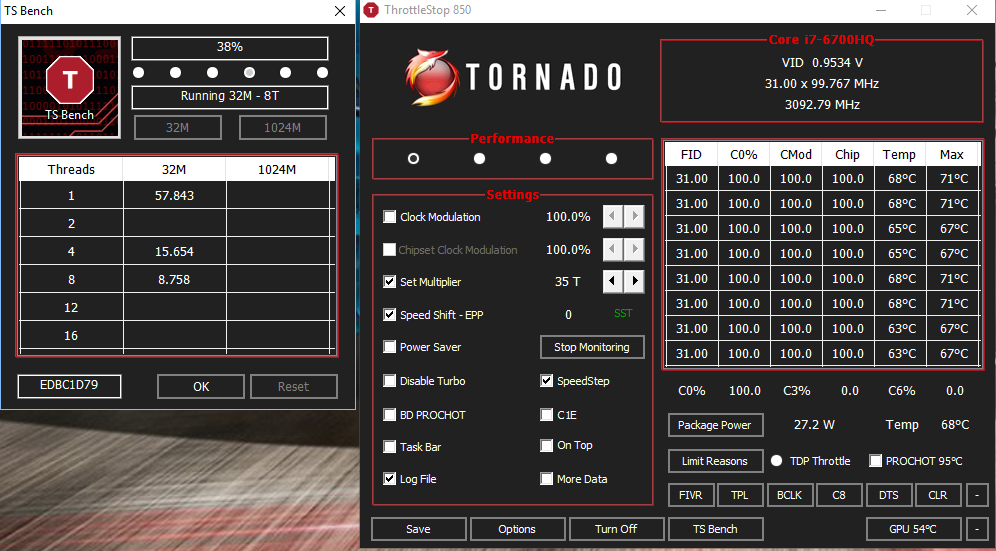
Task: Click minus button beside GPU temperature
Action: (x=978, y=529)
